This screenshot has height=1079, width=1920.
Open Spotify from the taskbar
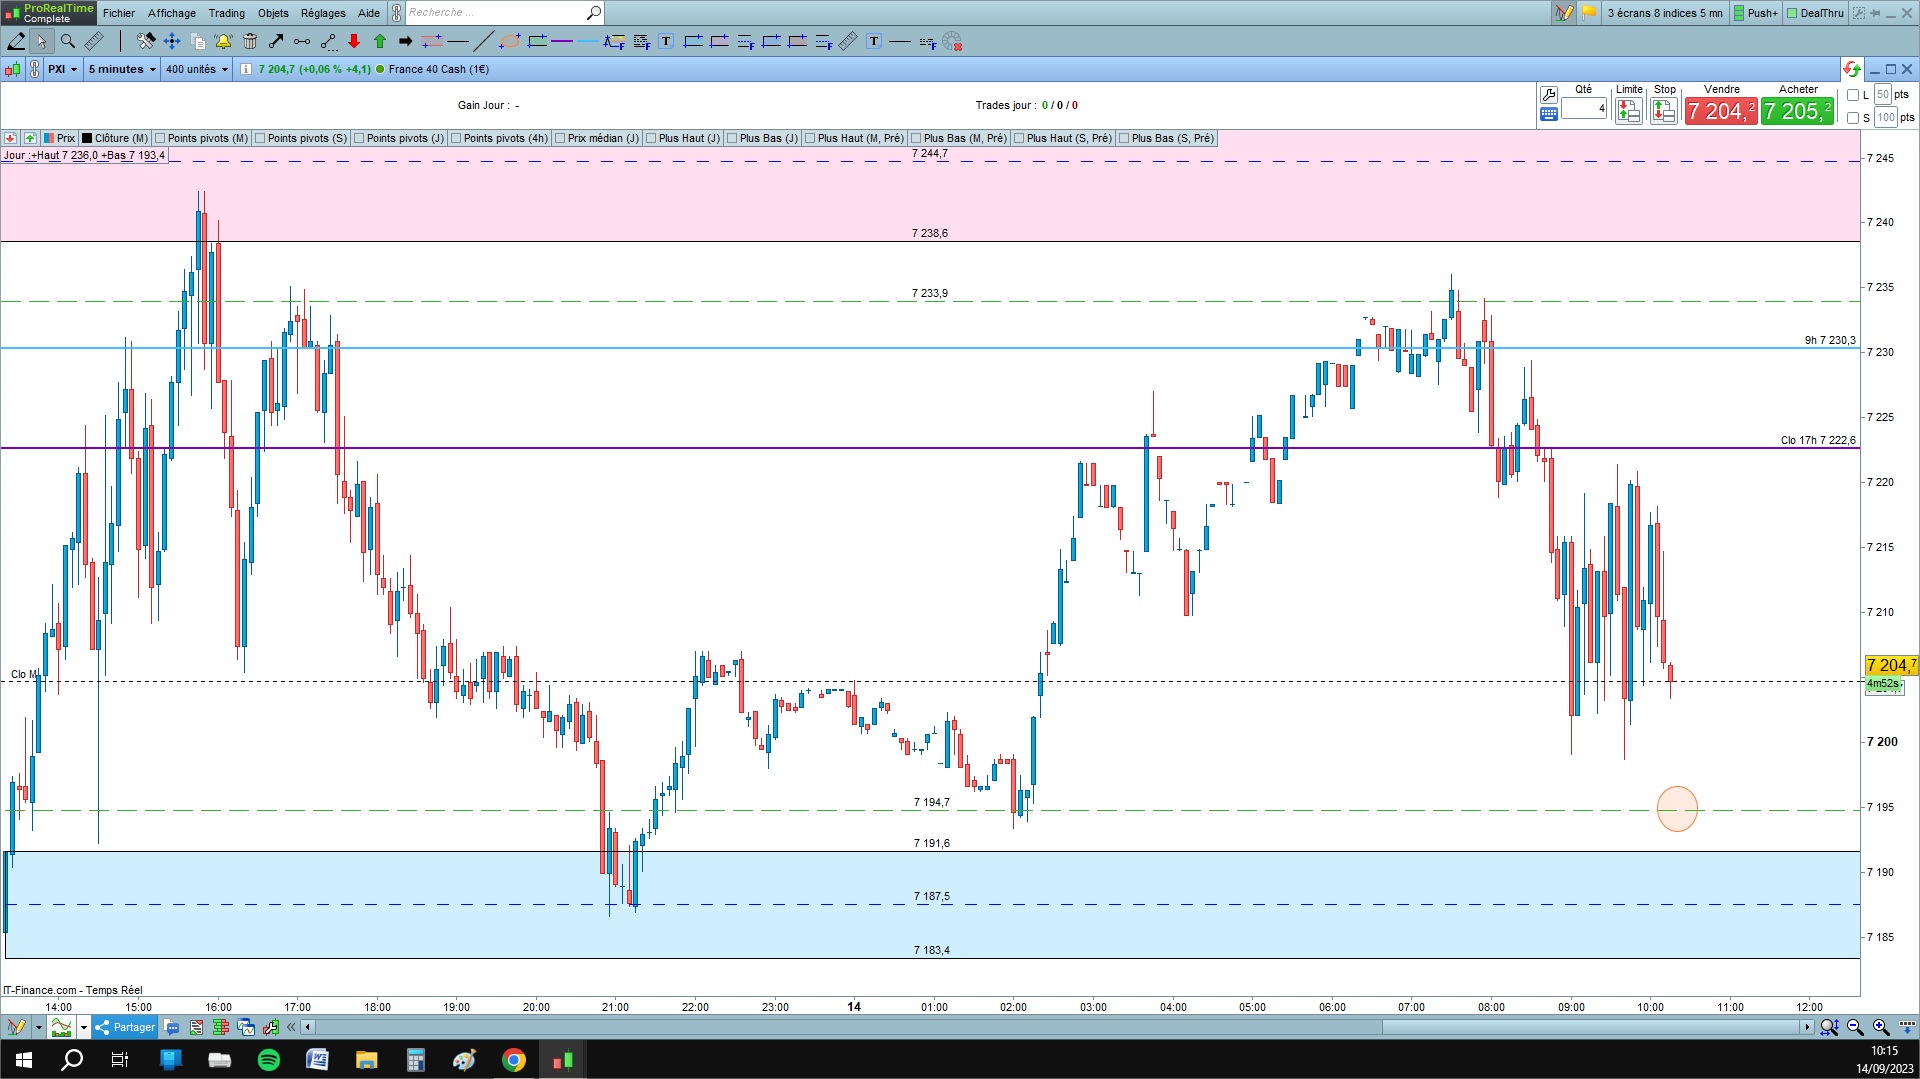pyautogui.click(x=269, y=1060)
